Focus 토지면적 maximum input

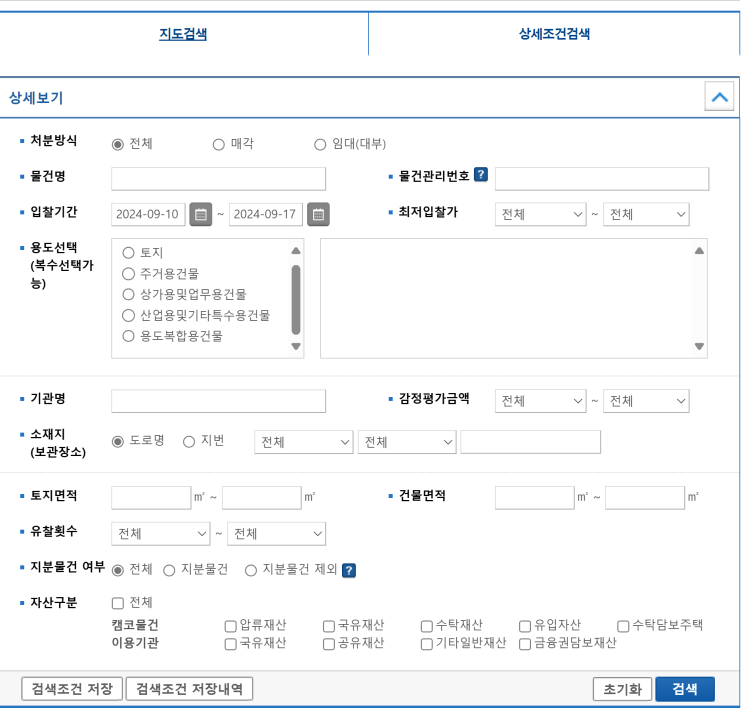point(262,498)
